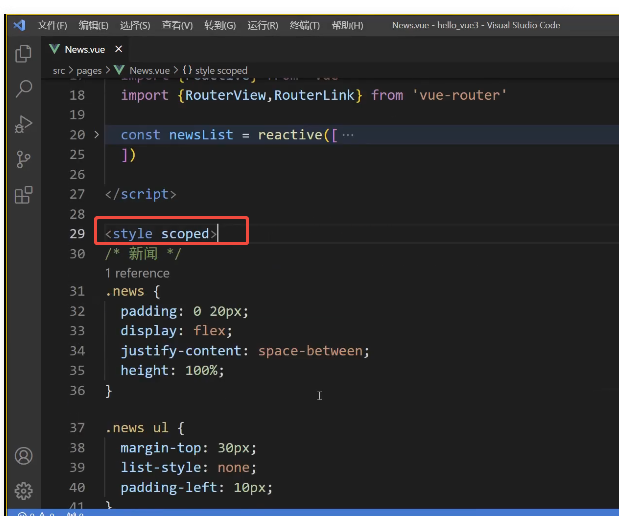619x516 pixels.
Task: Open Source Control view
Action: tap(23, 159)
